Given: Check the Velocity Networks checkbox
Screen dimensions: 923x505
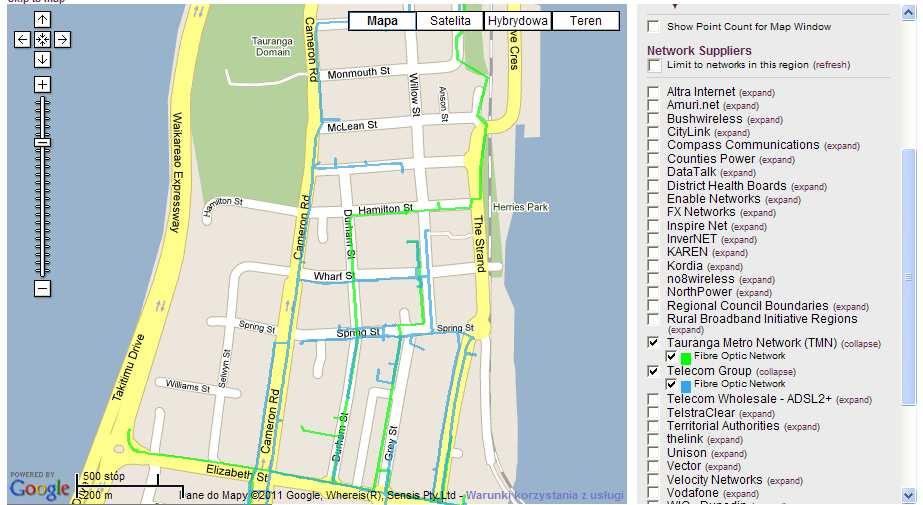Looking at the screenshot, I should (653, 480).
